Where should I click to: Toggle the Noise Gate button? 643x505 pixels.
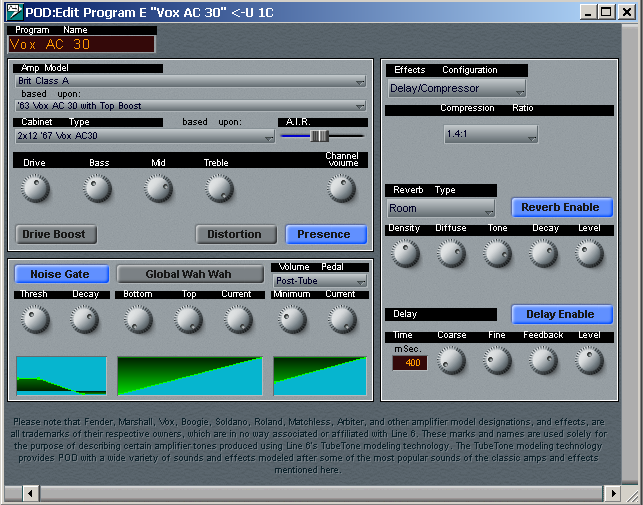click(x=60, y=274)
